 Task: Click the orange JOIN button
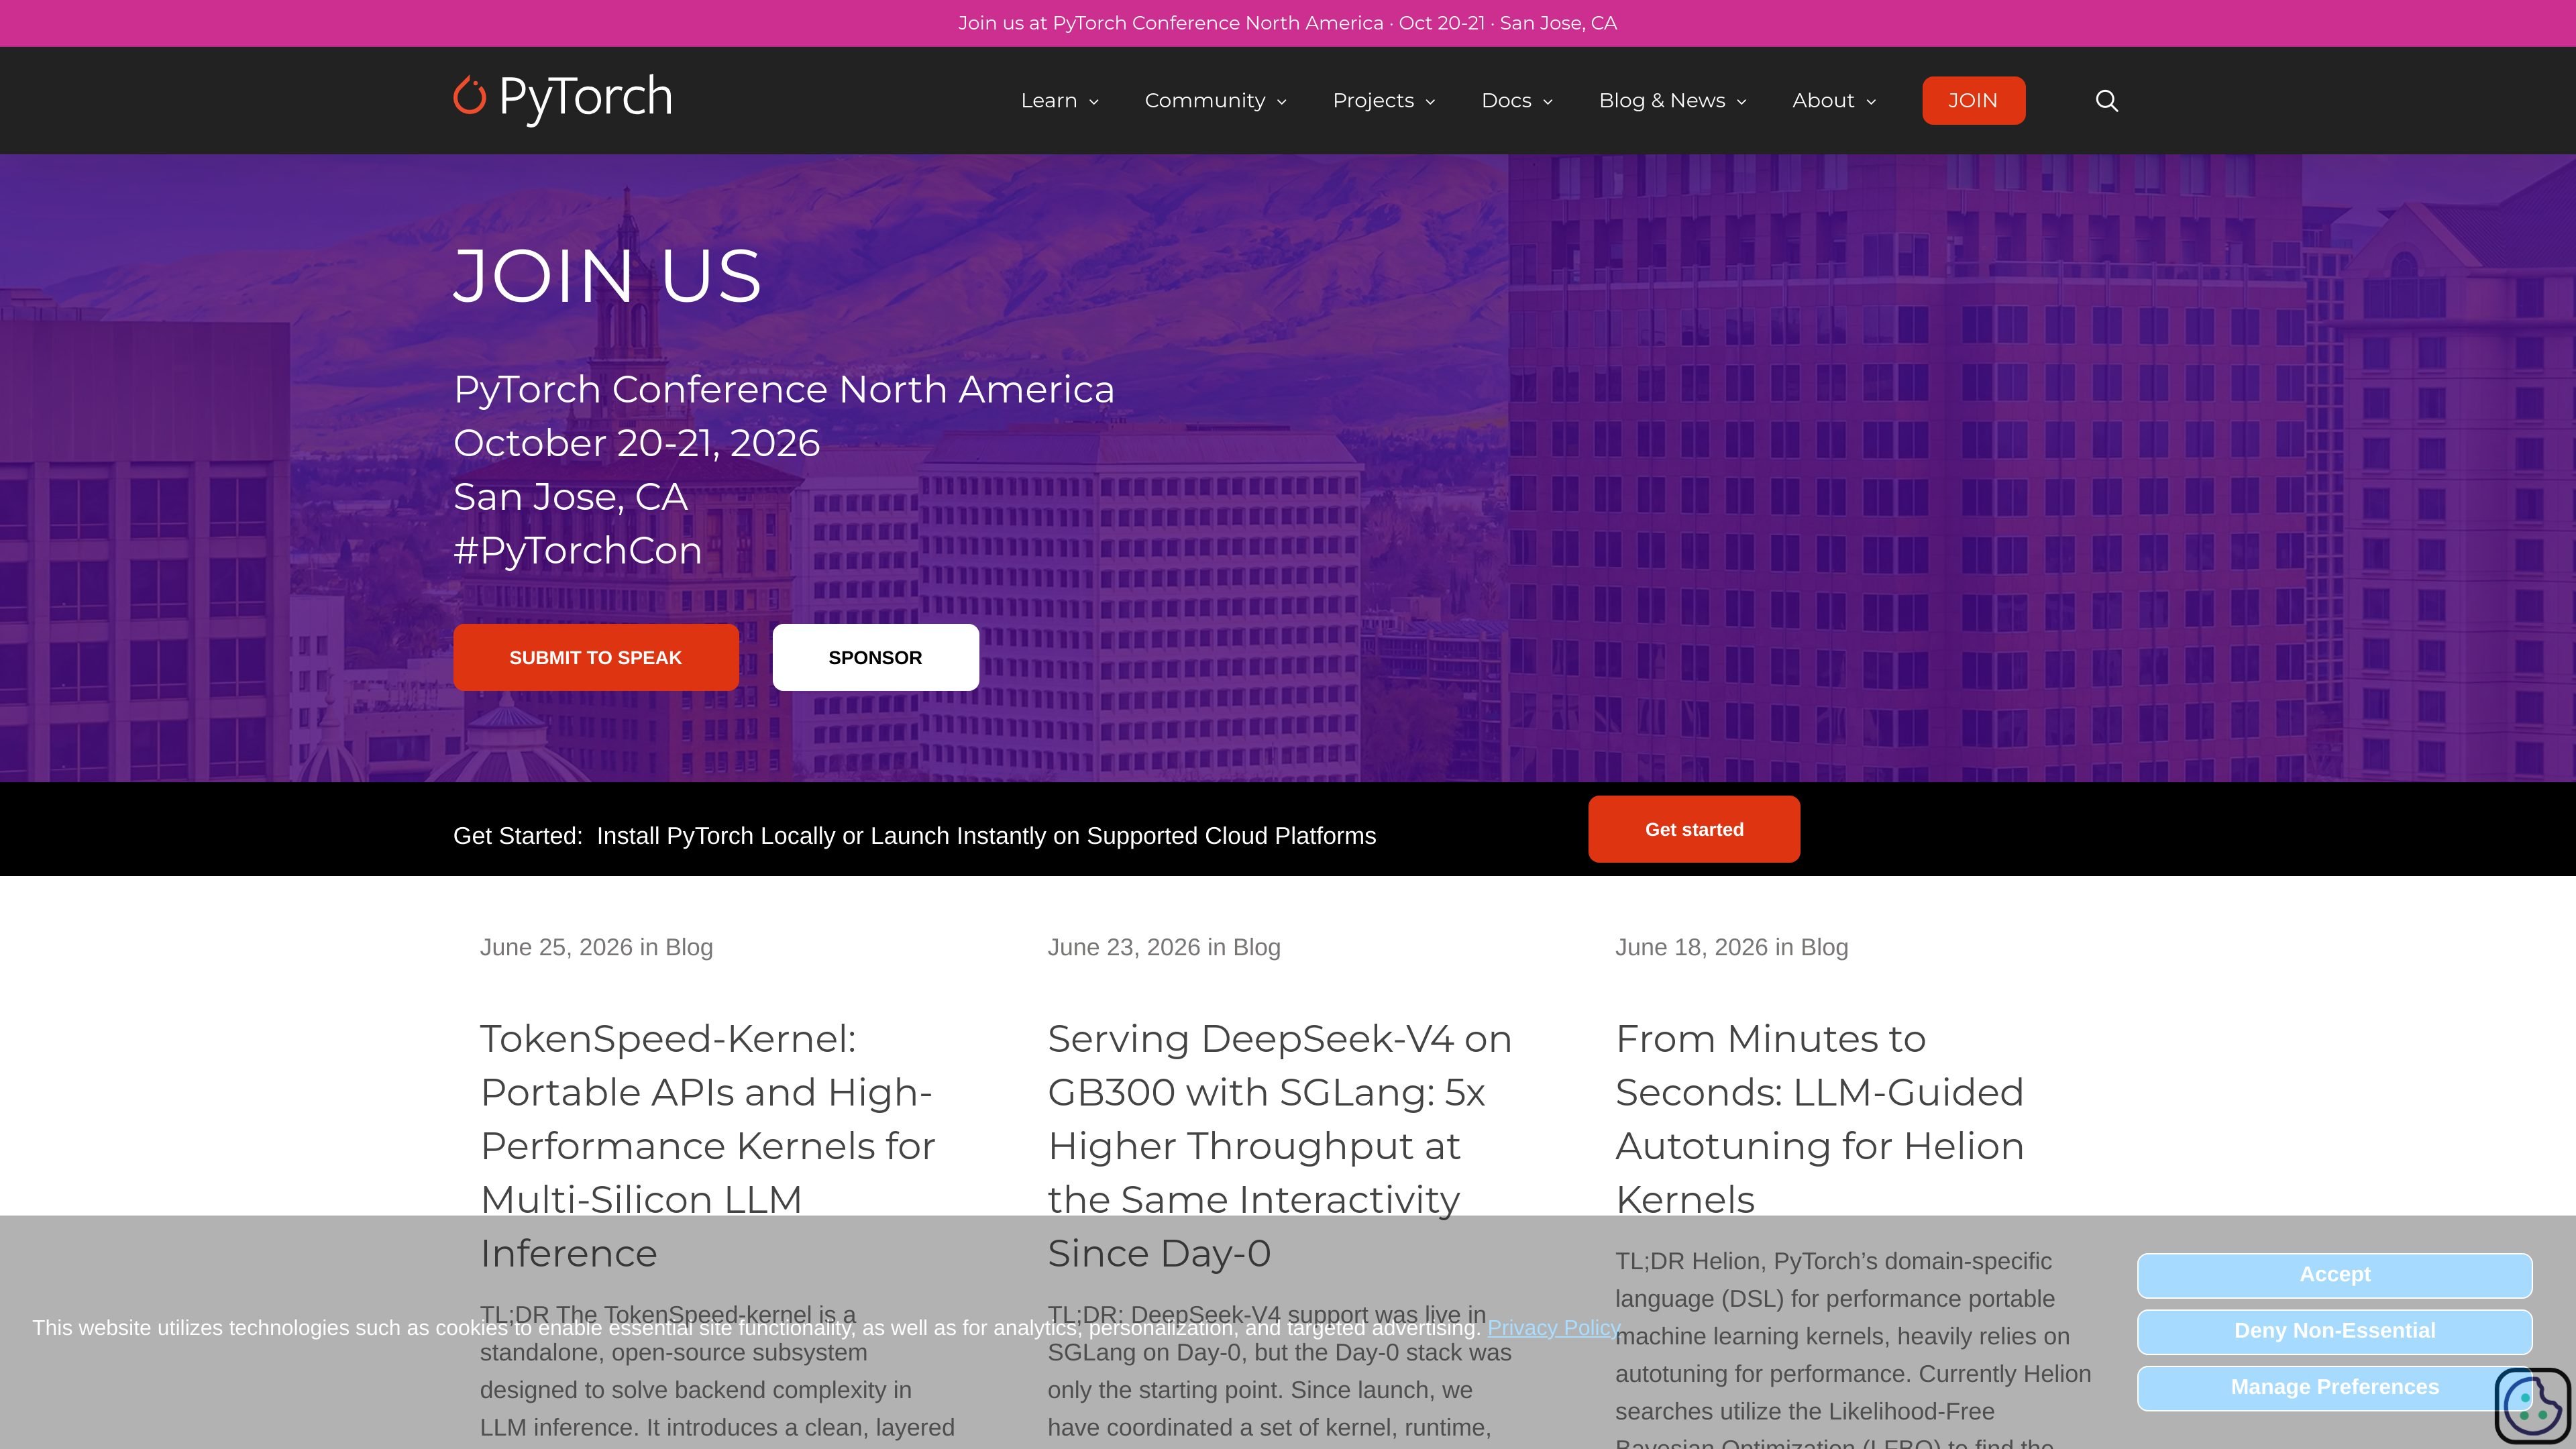(1973, 101)
